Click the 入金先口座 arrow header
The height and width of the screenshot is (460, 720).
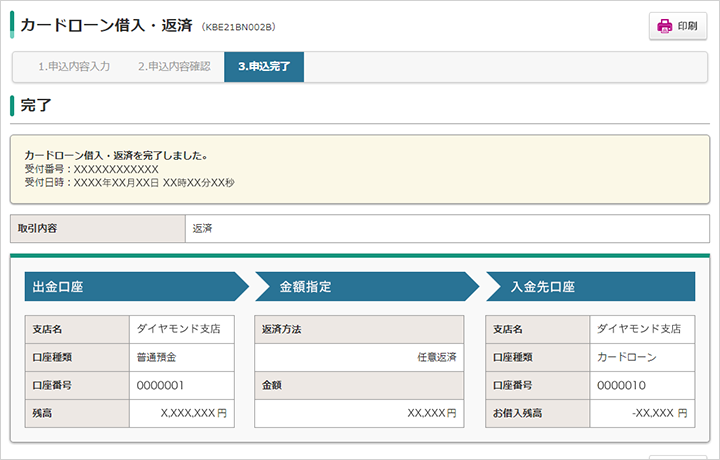point(591,287)
